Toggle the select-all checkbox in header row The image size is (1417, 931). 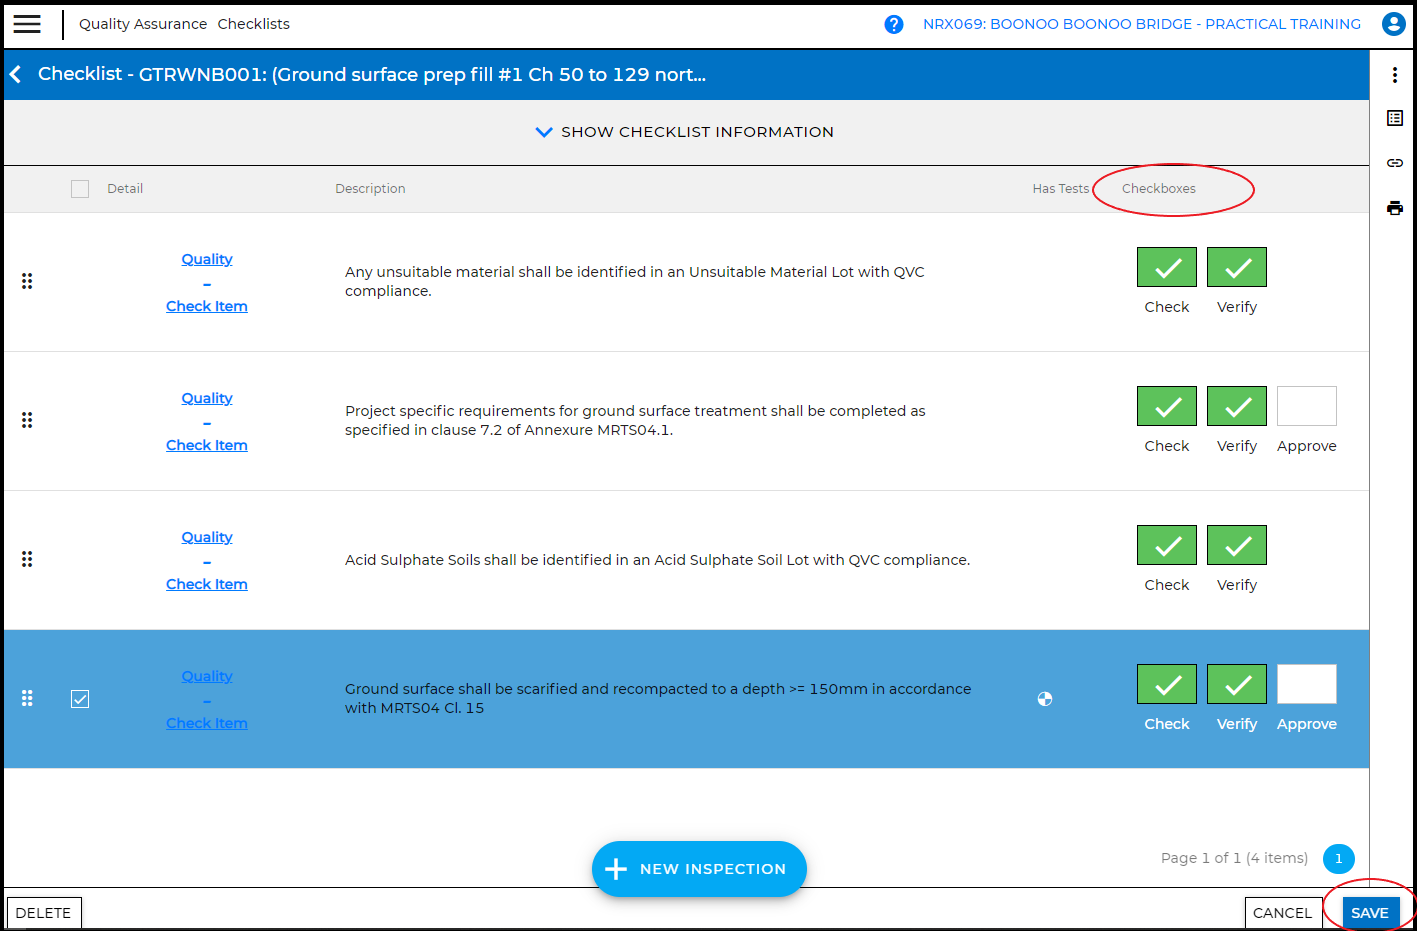point(80,189)
